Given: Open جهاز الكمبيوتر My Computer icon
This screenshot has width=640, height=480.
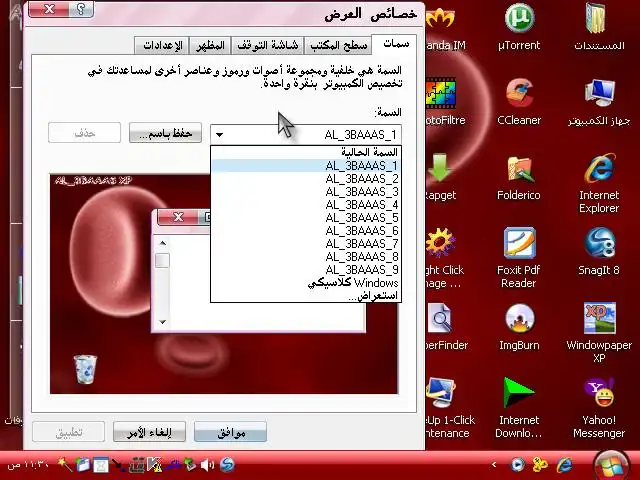Looking at the screenshot, I should tap(599, 102).
